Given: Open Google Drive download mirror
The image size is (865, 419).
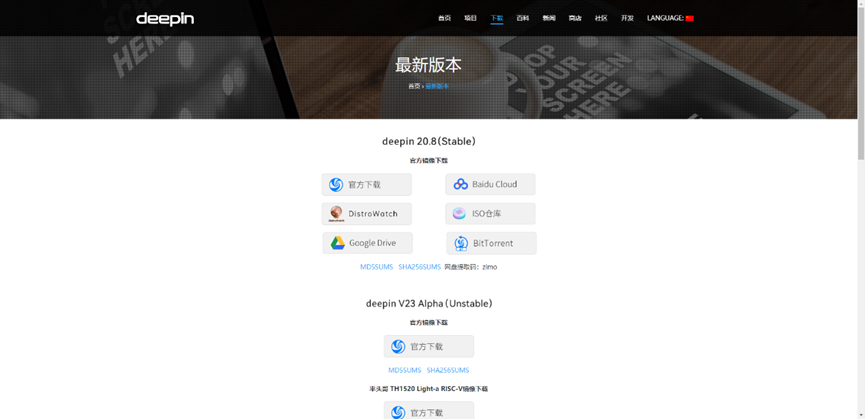Looking at the screenshot, I should click(367, 243).
